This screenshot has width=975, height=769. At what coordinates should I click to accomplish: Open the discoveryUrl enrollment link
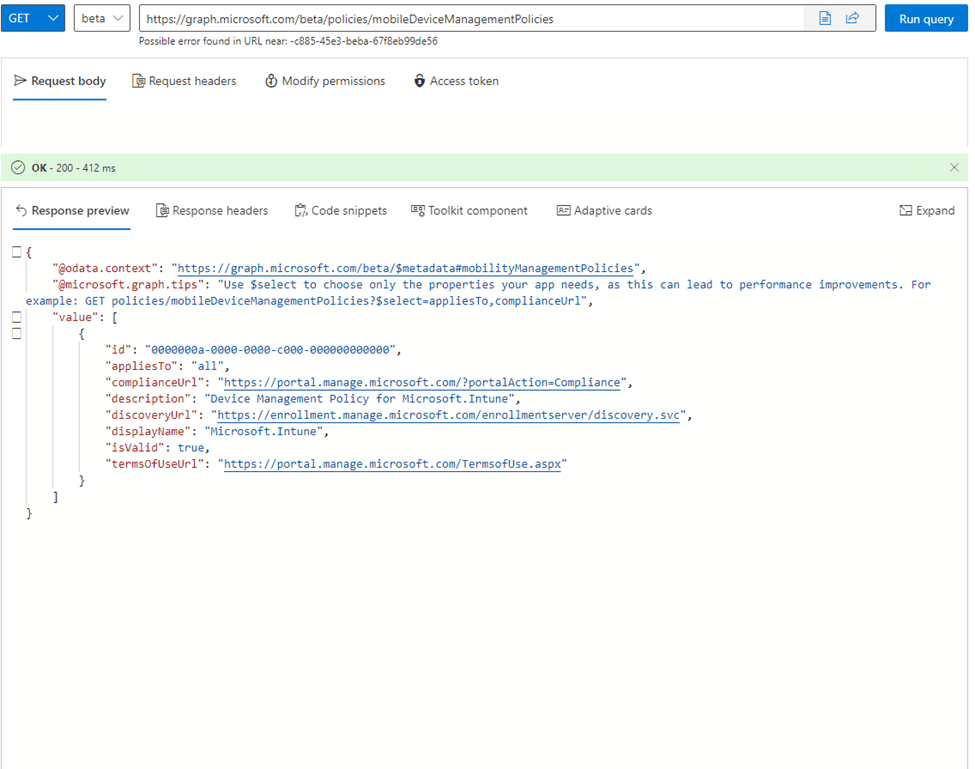(448, 415)
